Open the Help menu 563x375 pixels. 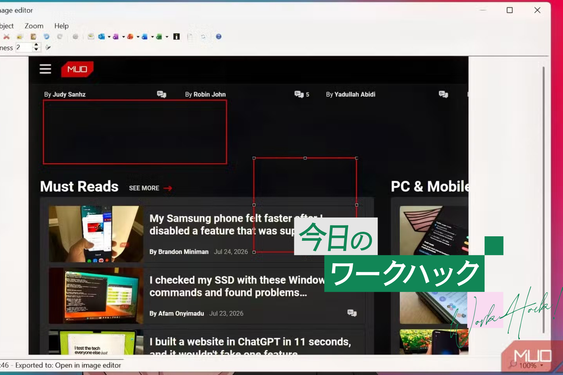click(x=61, y=26)
